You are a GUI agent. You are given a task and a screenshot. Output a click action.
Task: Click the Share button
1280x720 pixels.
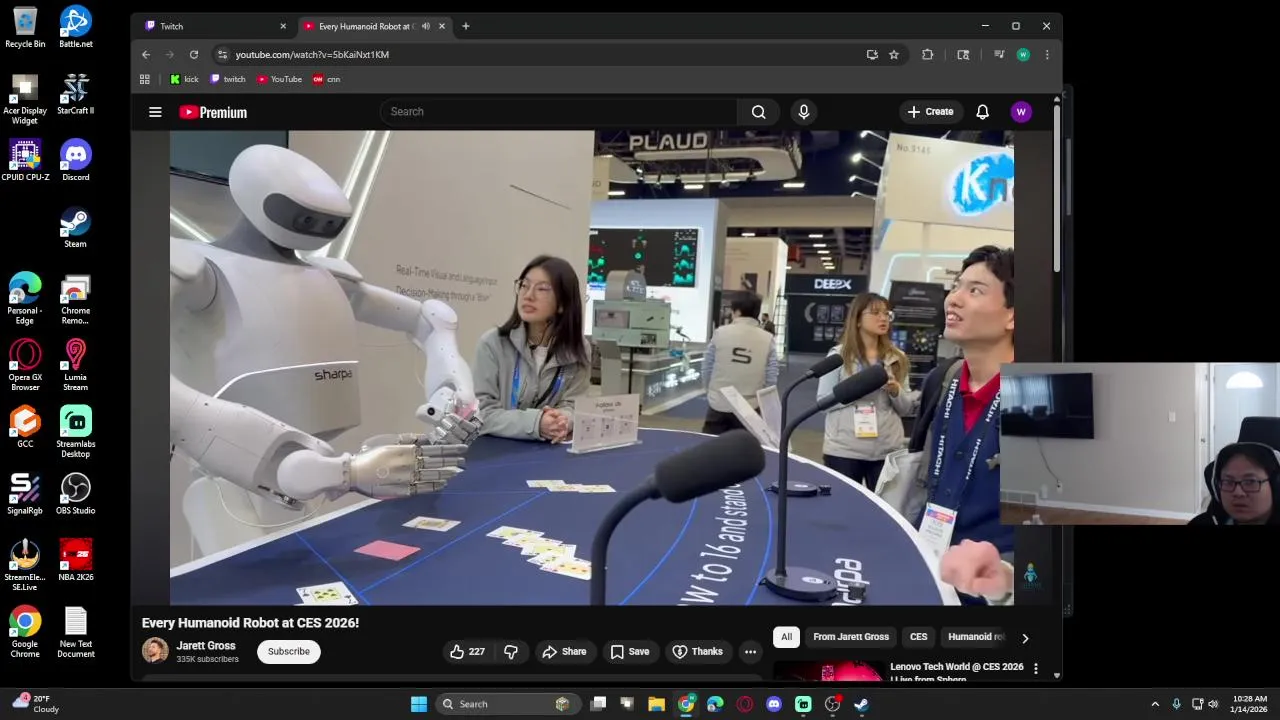564,652
